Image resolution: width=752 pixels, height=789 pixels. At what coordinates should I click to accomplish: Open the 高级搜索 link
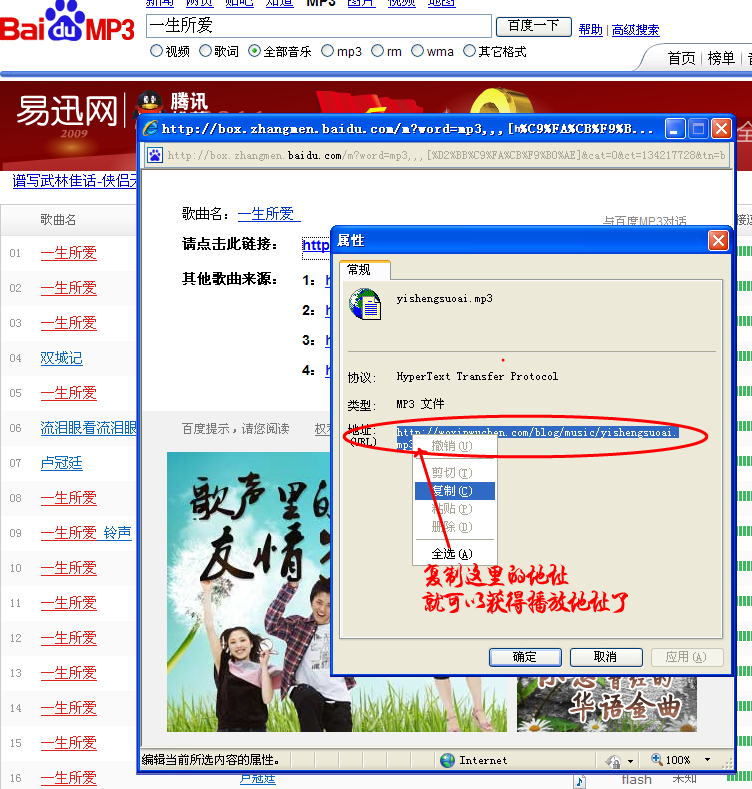point(635,30)
